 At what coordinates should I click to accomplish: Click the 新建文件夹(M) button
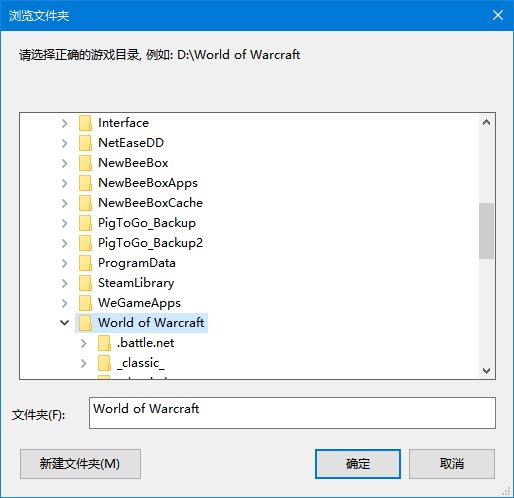click(x=80, y=464)
